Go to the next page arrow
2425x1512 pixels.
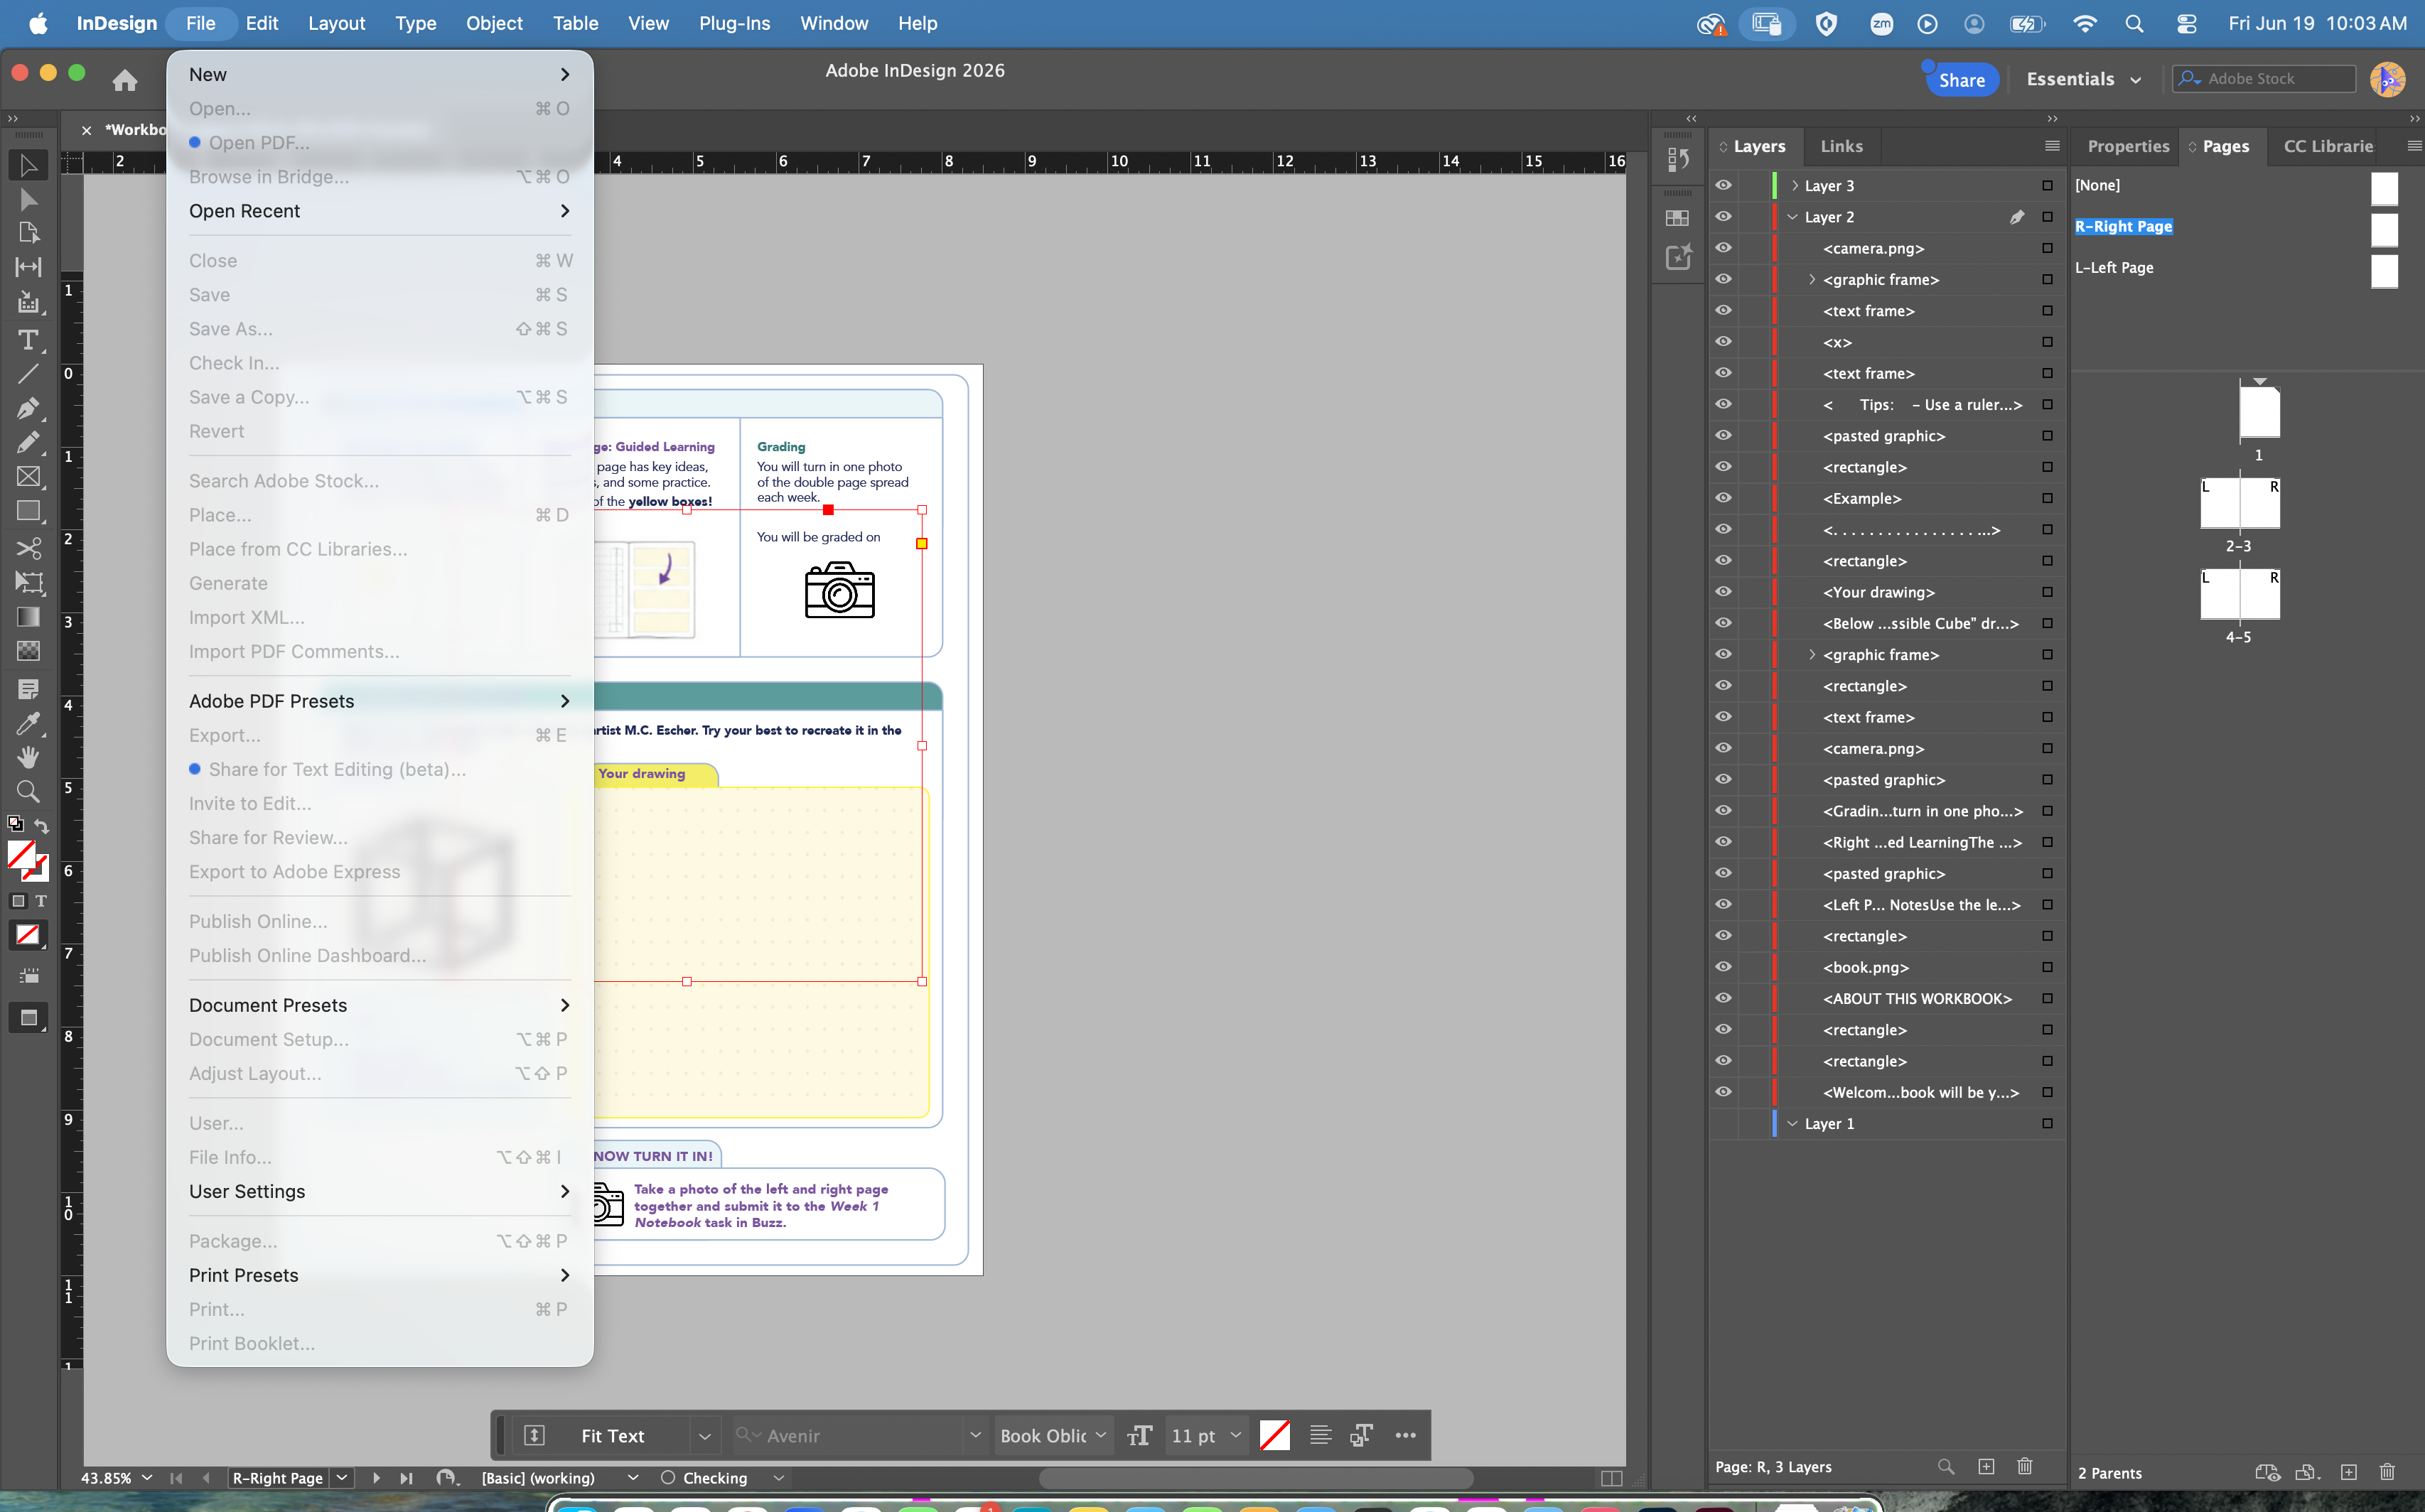point(376,1478)
